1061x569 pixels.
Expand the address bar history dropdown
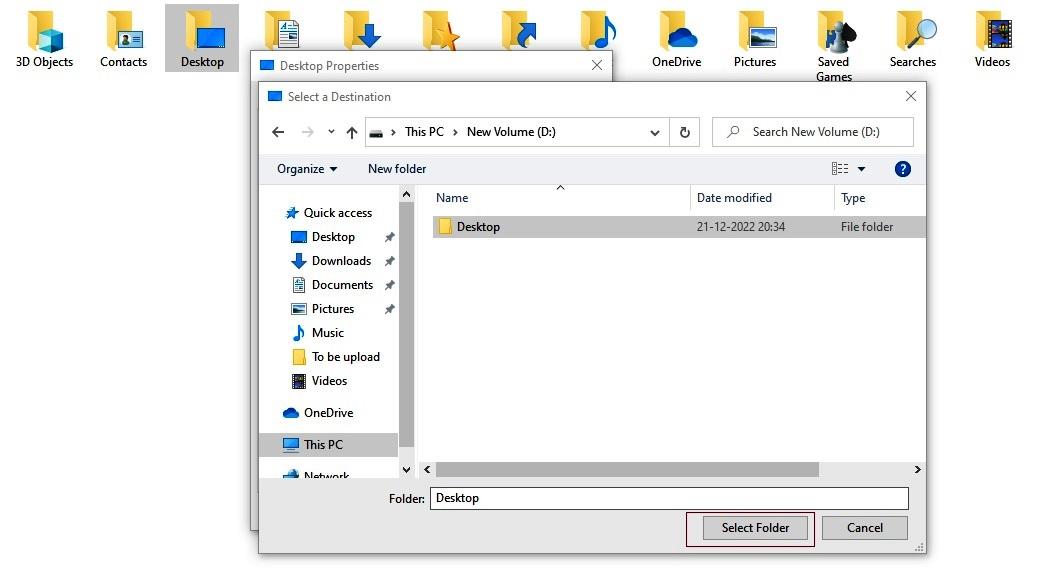(654, 133)
